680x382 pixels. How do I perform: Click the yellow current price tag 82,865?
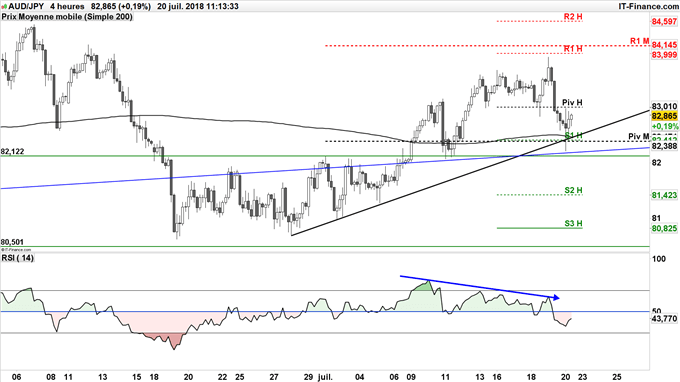[664, 116]
